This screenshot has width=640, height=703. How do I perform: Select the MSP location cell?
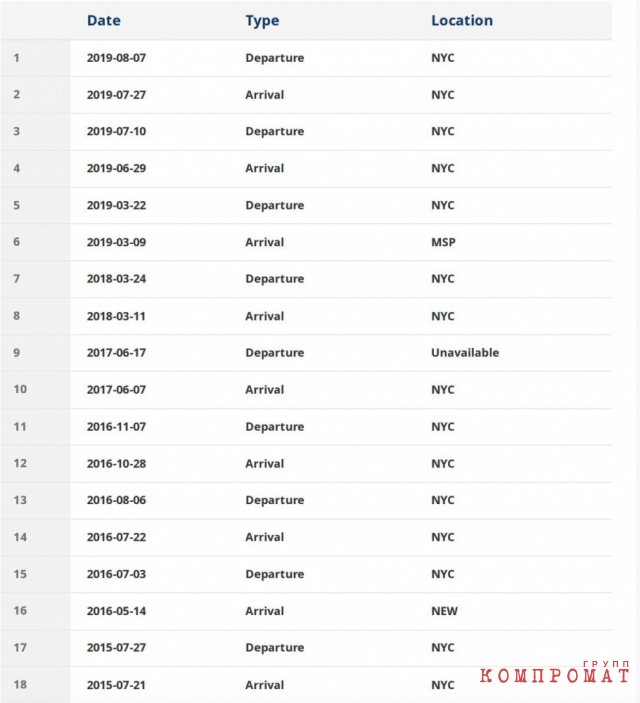(443, 242)
